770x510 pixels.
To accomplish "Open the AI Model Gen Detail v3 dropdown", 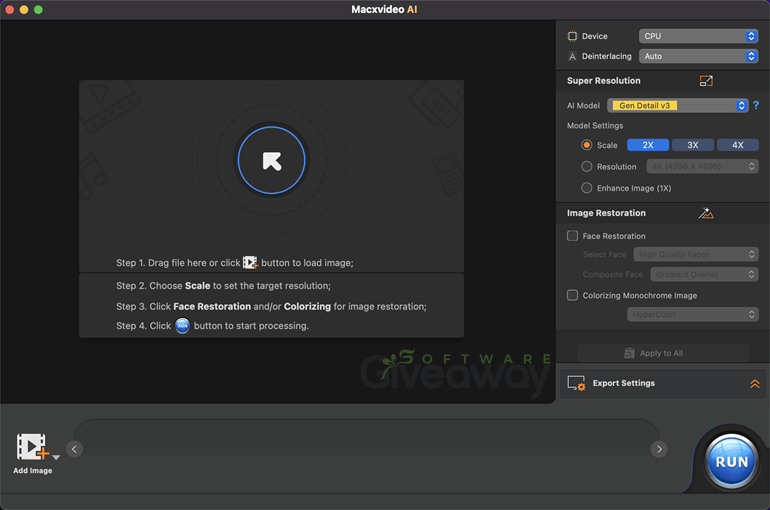I will coord(678,106).
